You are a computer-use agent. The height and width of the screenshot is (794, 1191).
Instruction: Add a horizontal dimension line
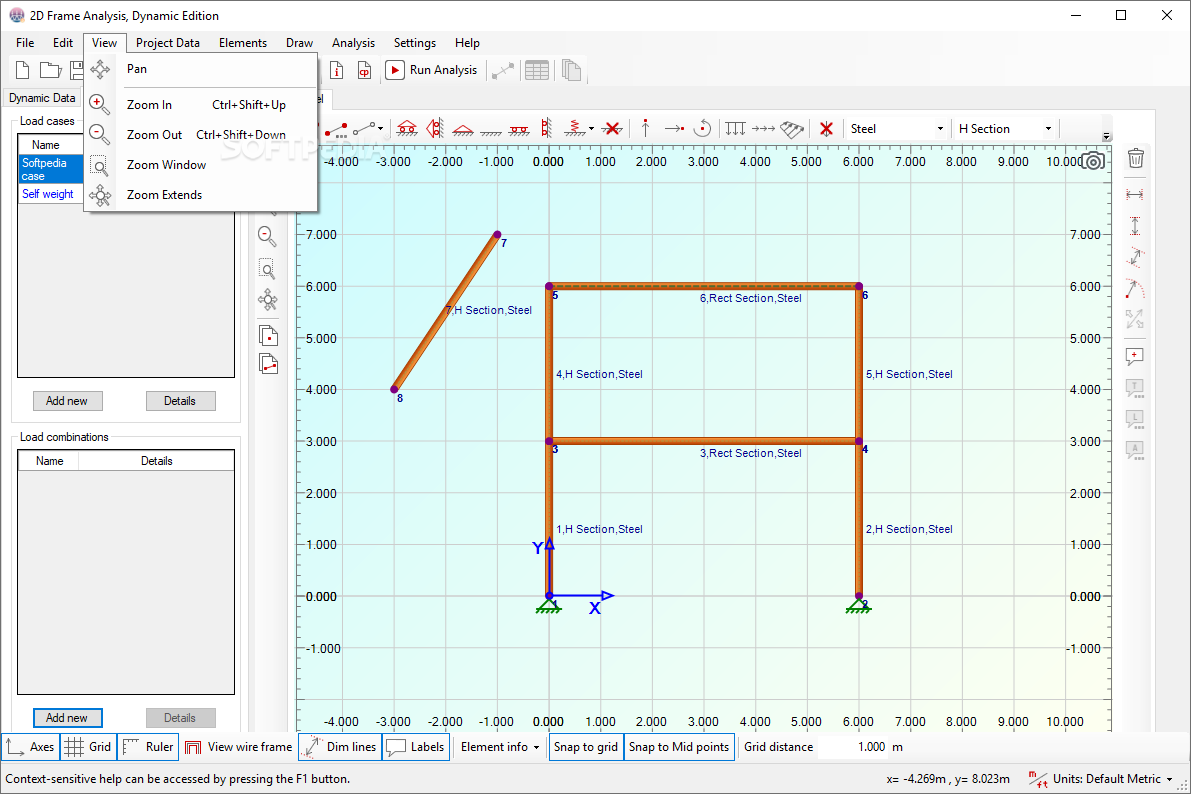click(1135, 195)
